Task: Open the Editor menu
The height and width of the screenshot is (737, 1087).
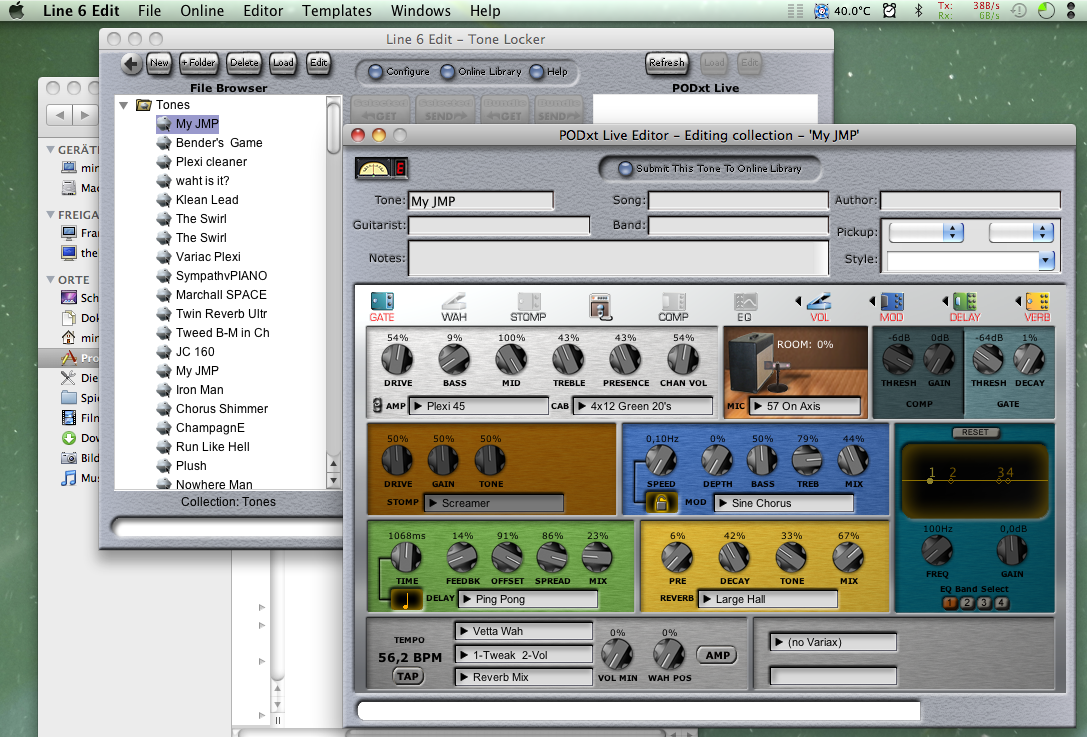Action: (263, 10)
